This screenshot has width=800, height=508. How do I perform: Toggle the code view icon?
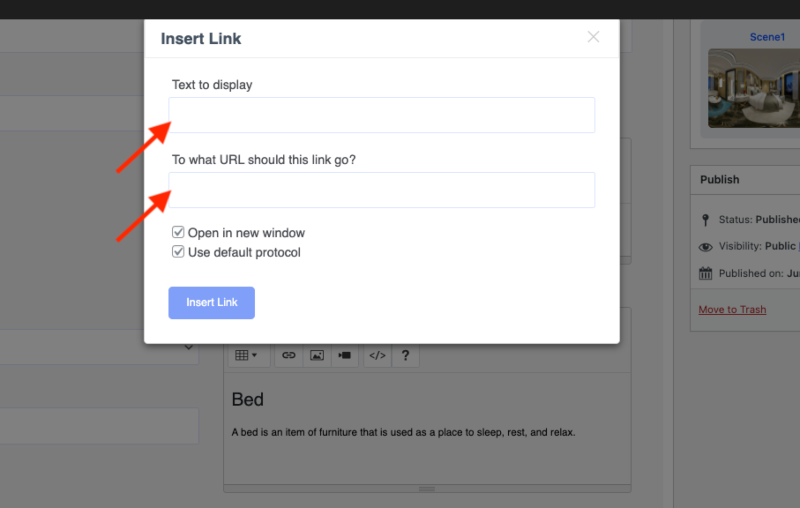[378, 355]
